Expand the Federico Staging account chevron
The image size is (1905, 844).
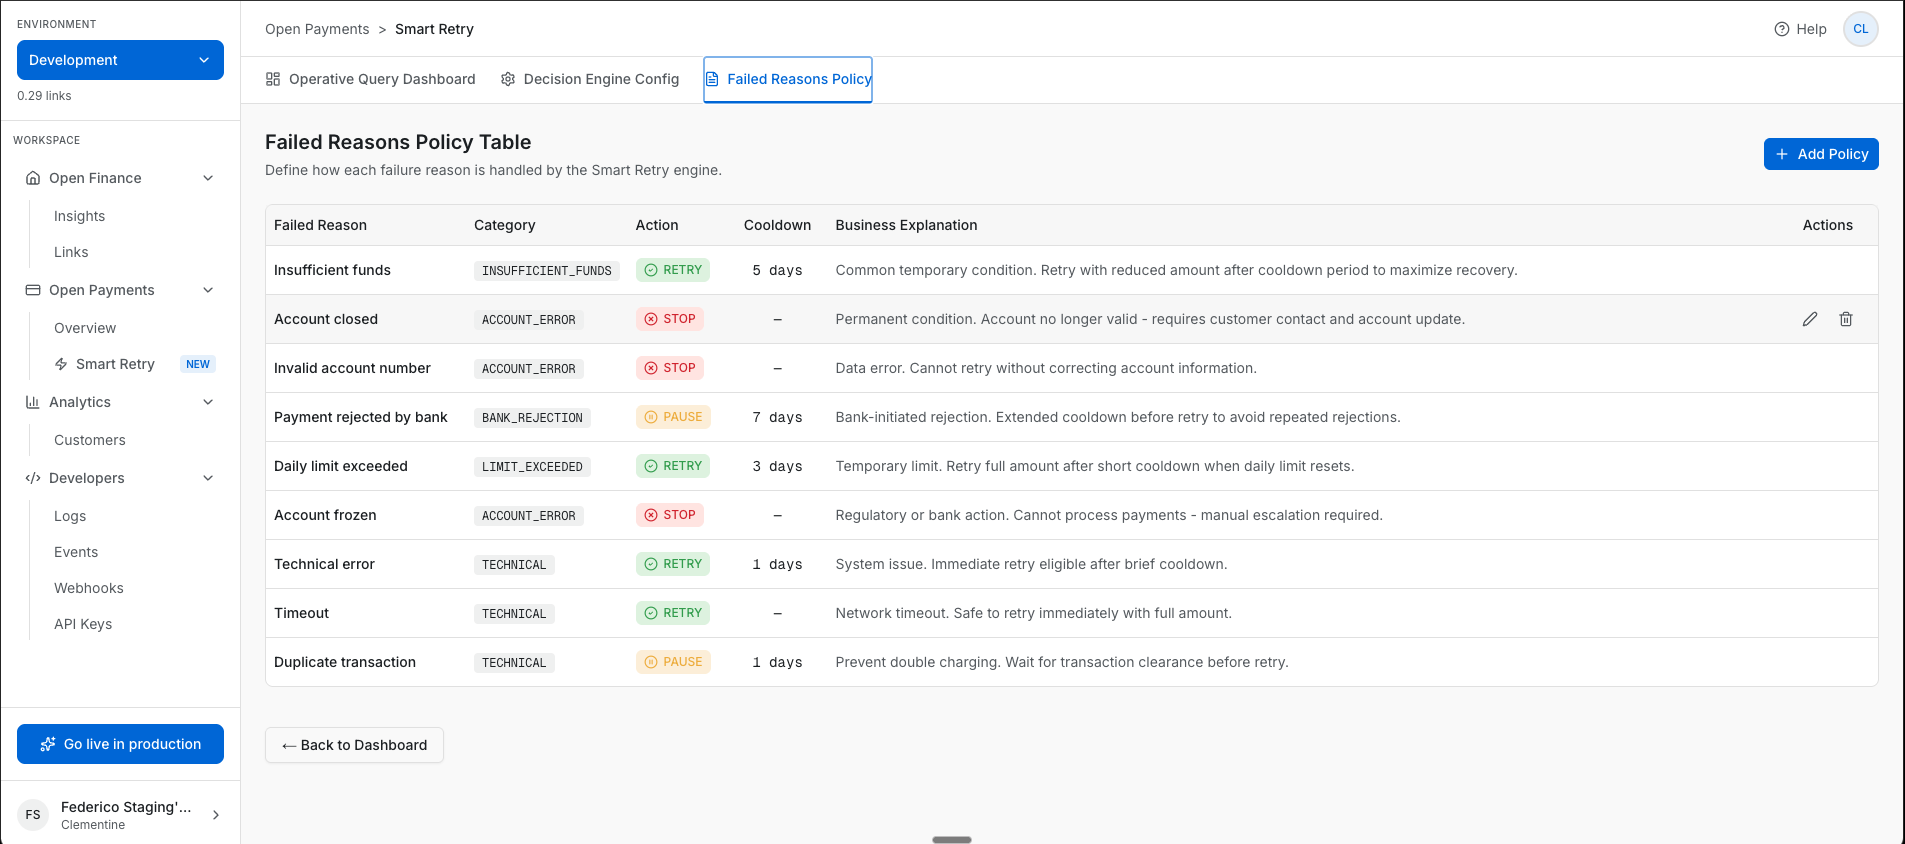click(216, 815)
